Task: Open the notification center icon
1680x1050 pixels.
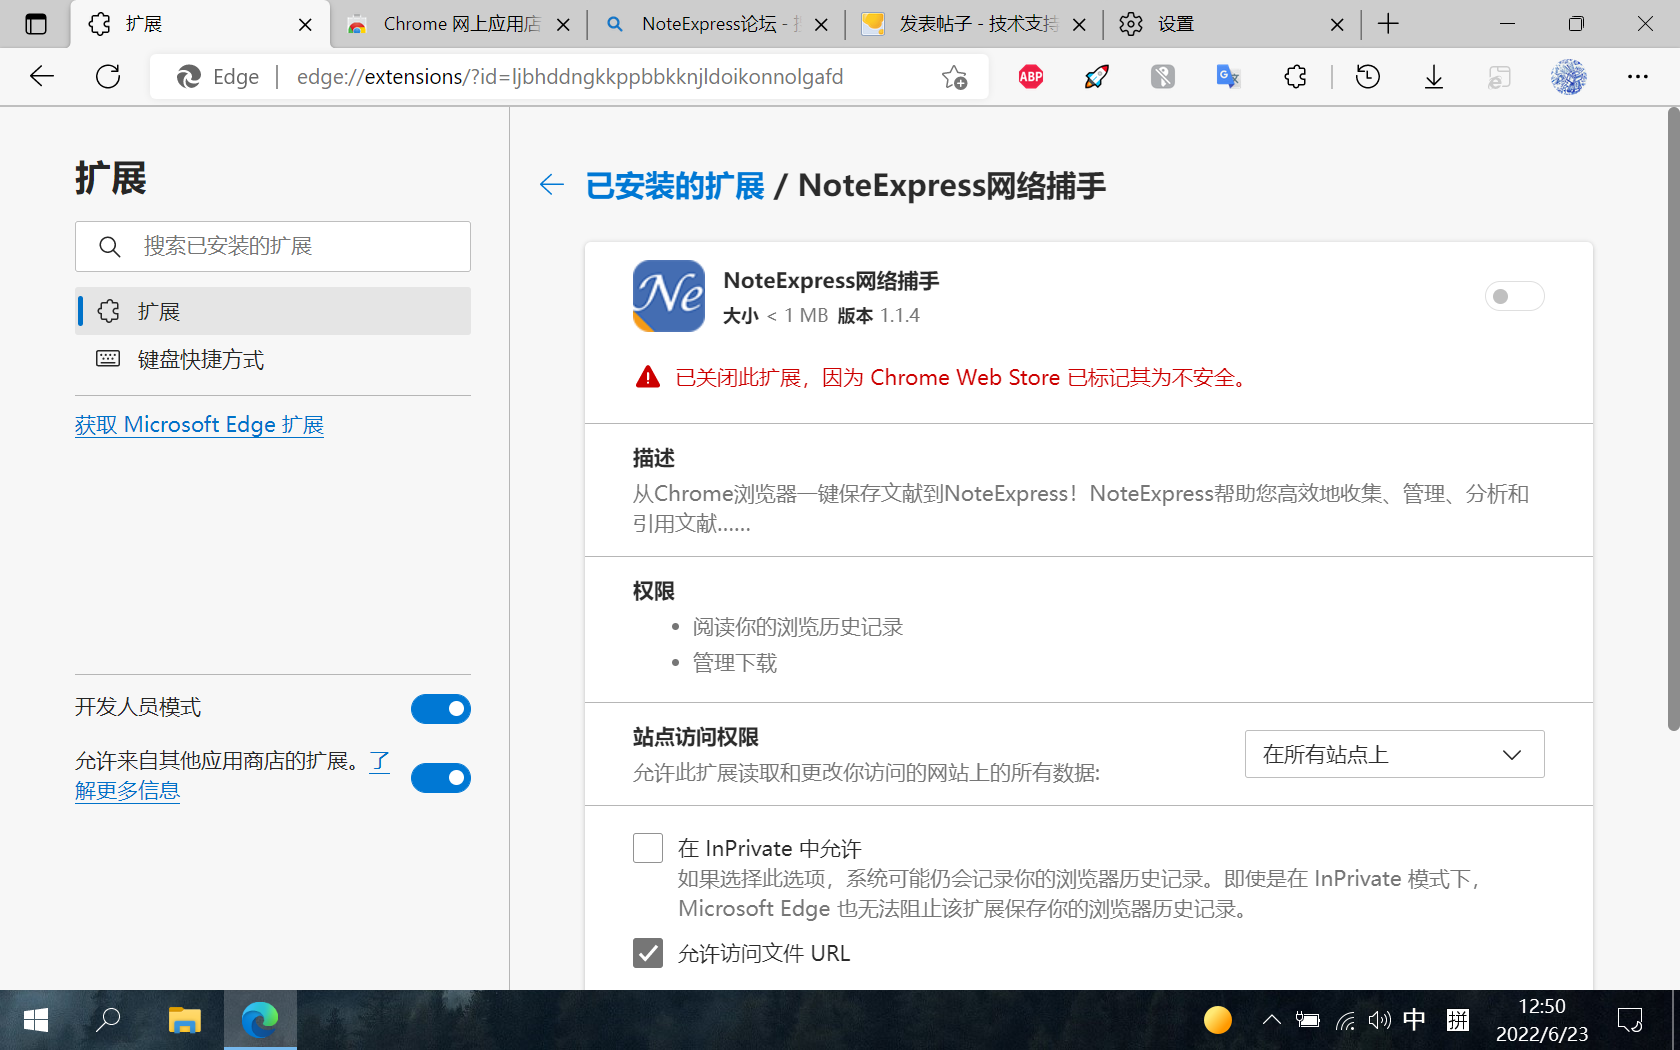Action: (x=1630, y=1020)
